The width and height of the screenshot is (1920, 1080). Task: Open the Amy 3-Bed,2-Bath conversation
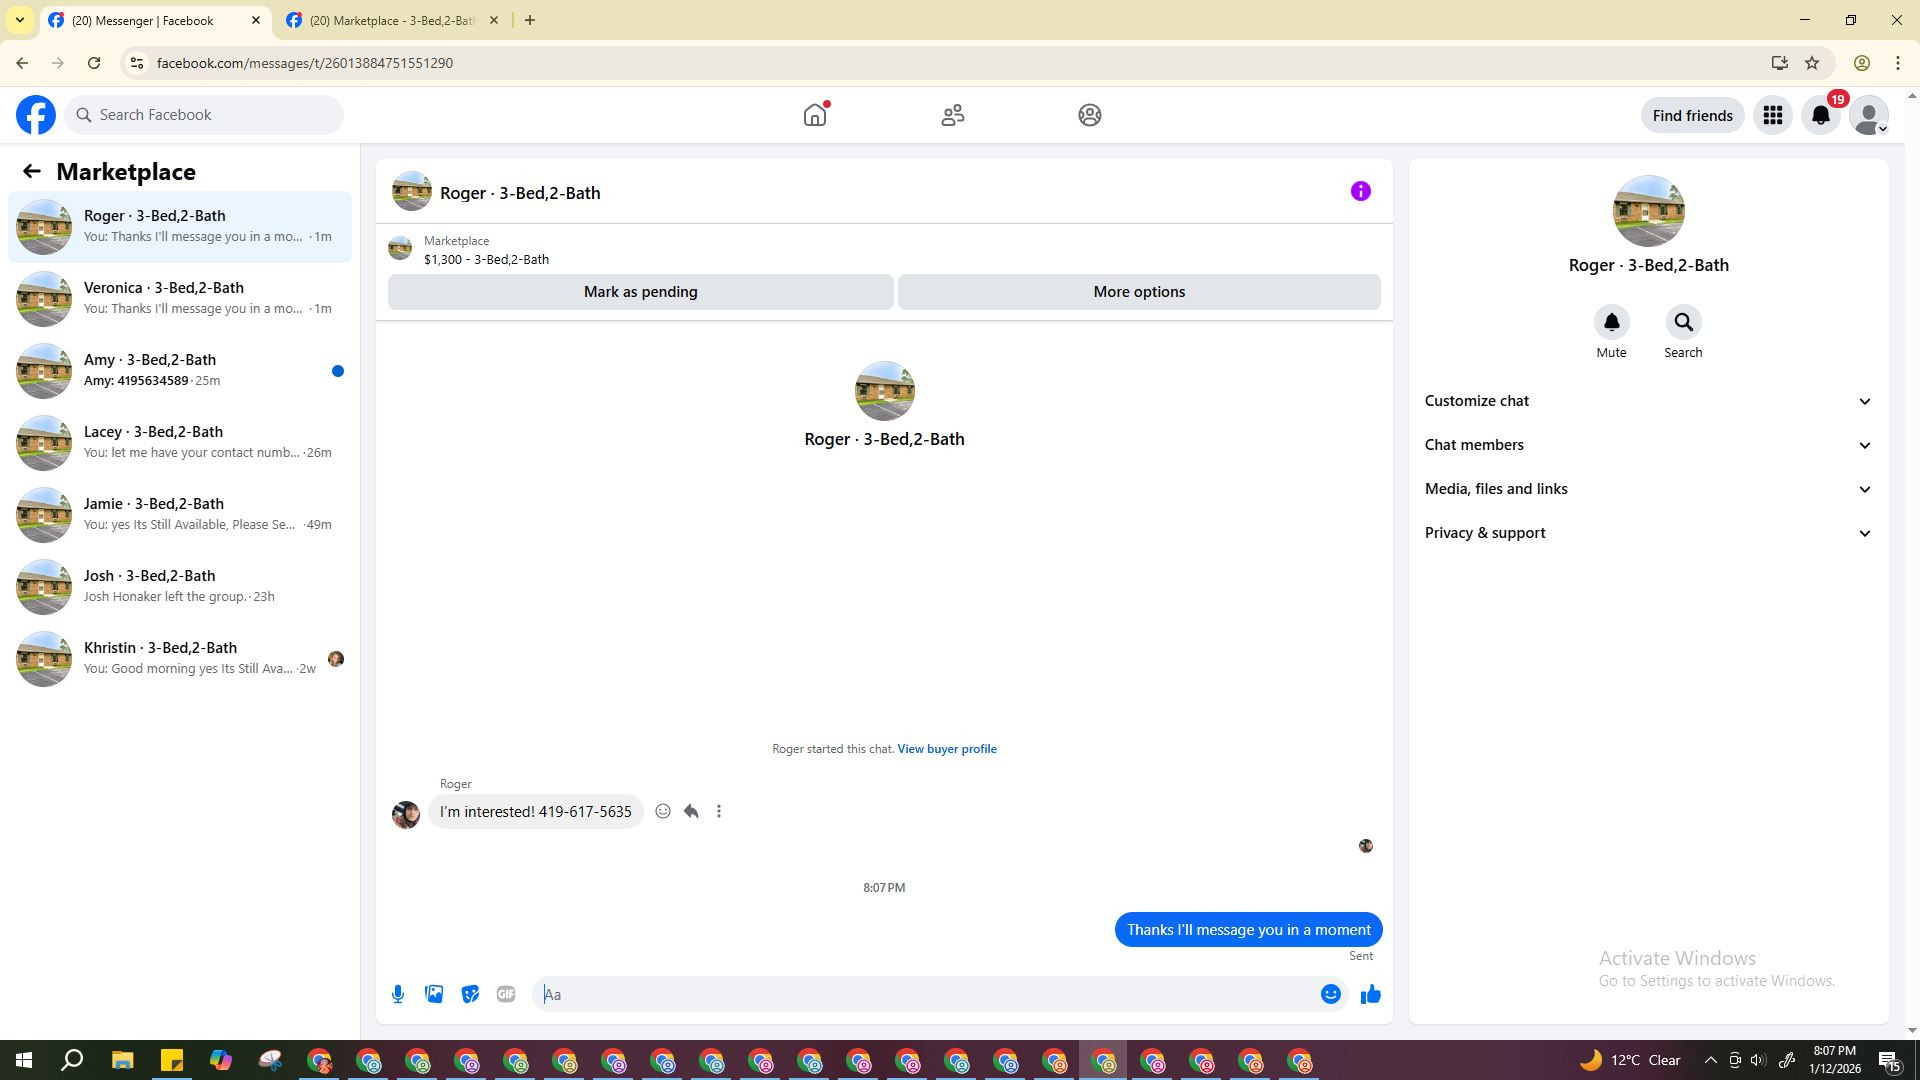[180, 370]
